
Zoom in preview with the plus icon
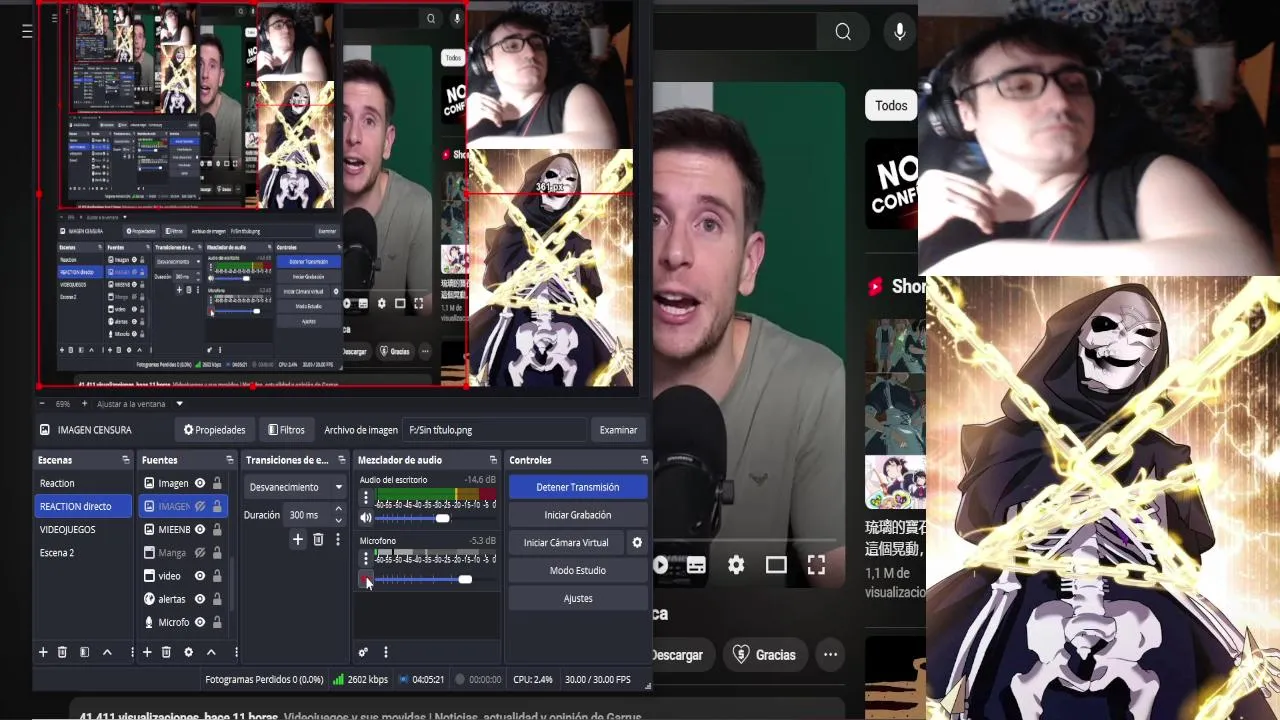tap(84, 404)
